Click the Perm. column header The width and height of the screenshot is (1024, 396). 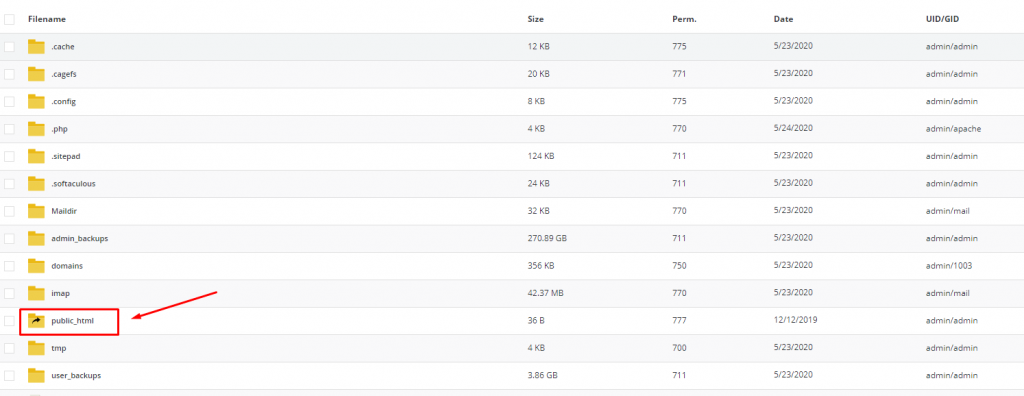[684, 20]
